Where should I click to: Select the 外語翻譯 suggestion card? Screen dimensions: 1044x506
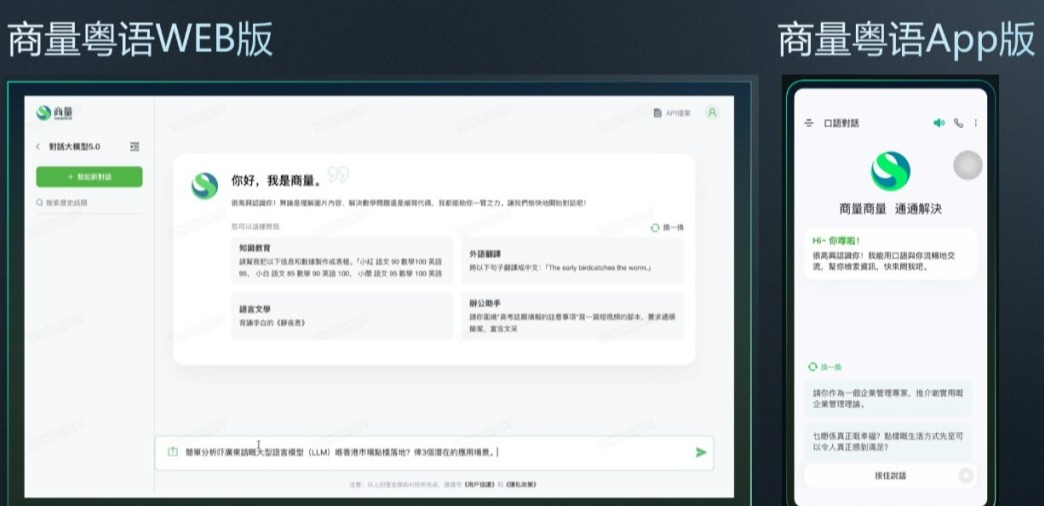point(573,260)
